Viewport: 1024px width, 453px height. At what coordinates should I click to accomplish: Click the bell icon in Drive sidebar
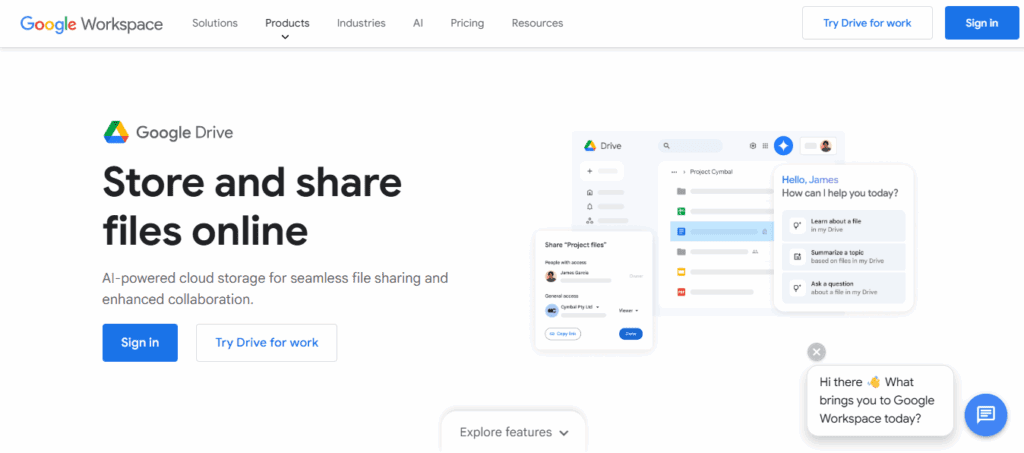pos(590,206)
